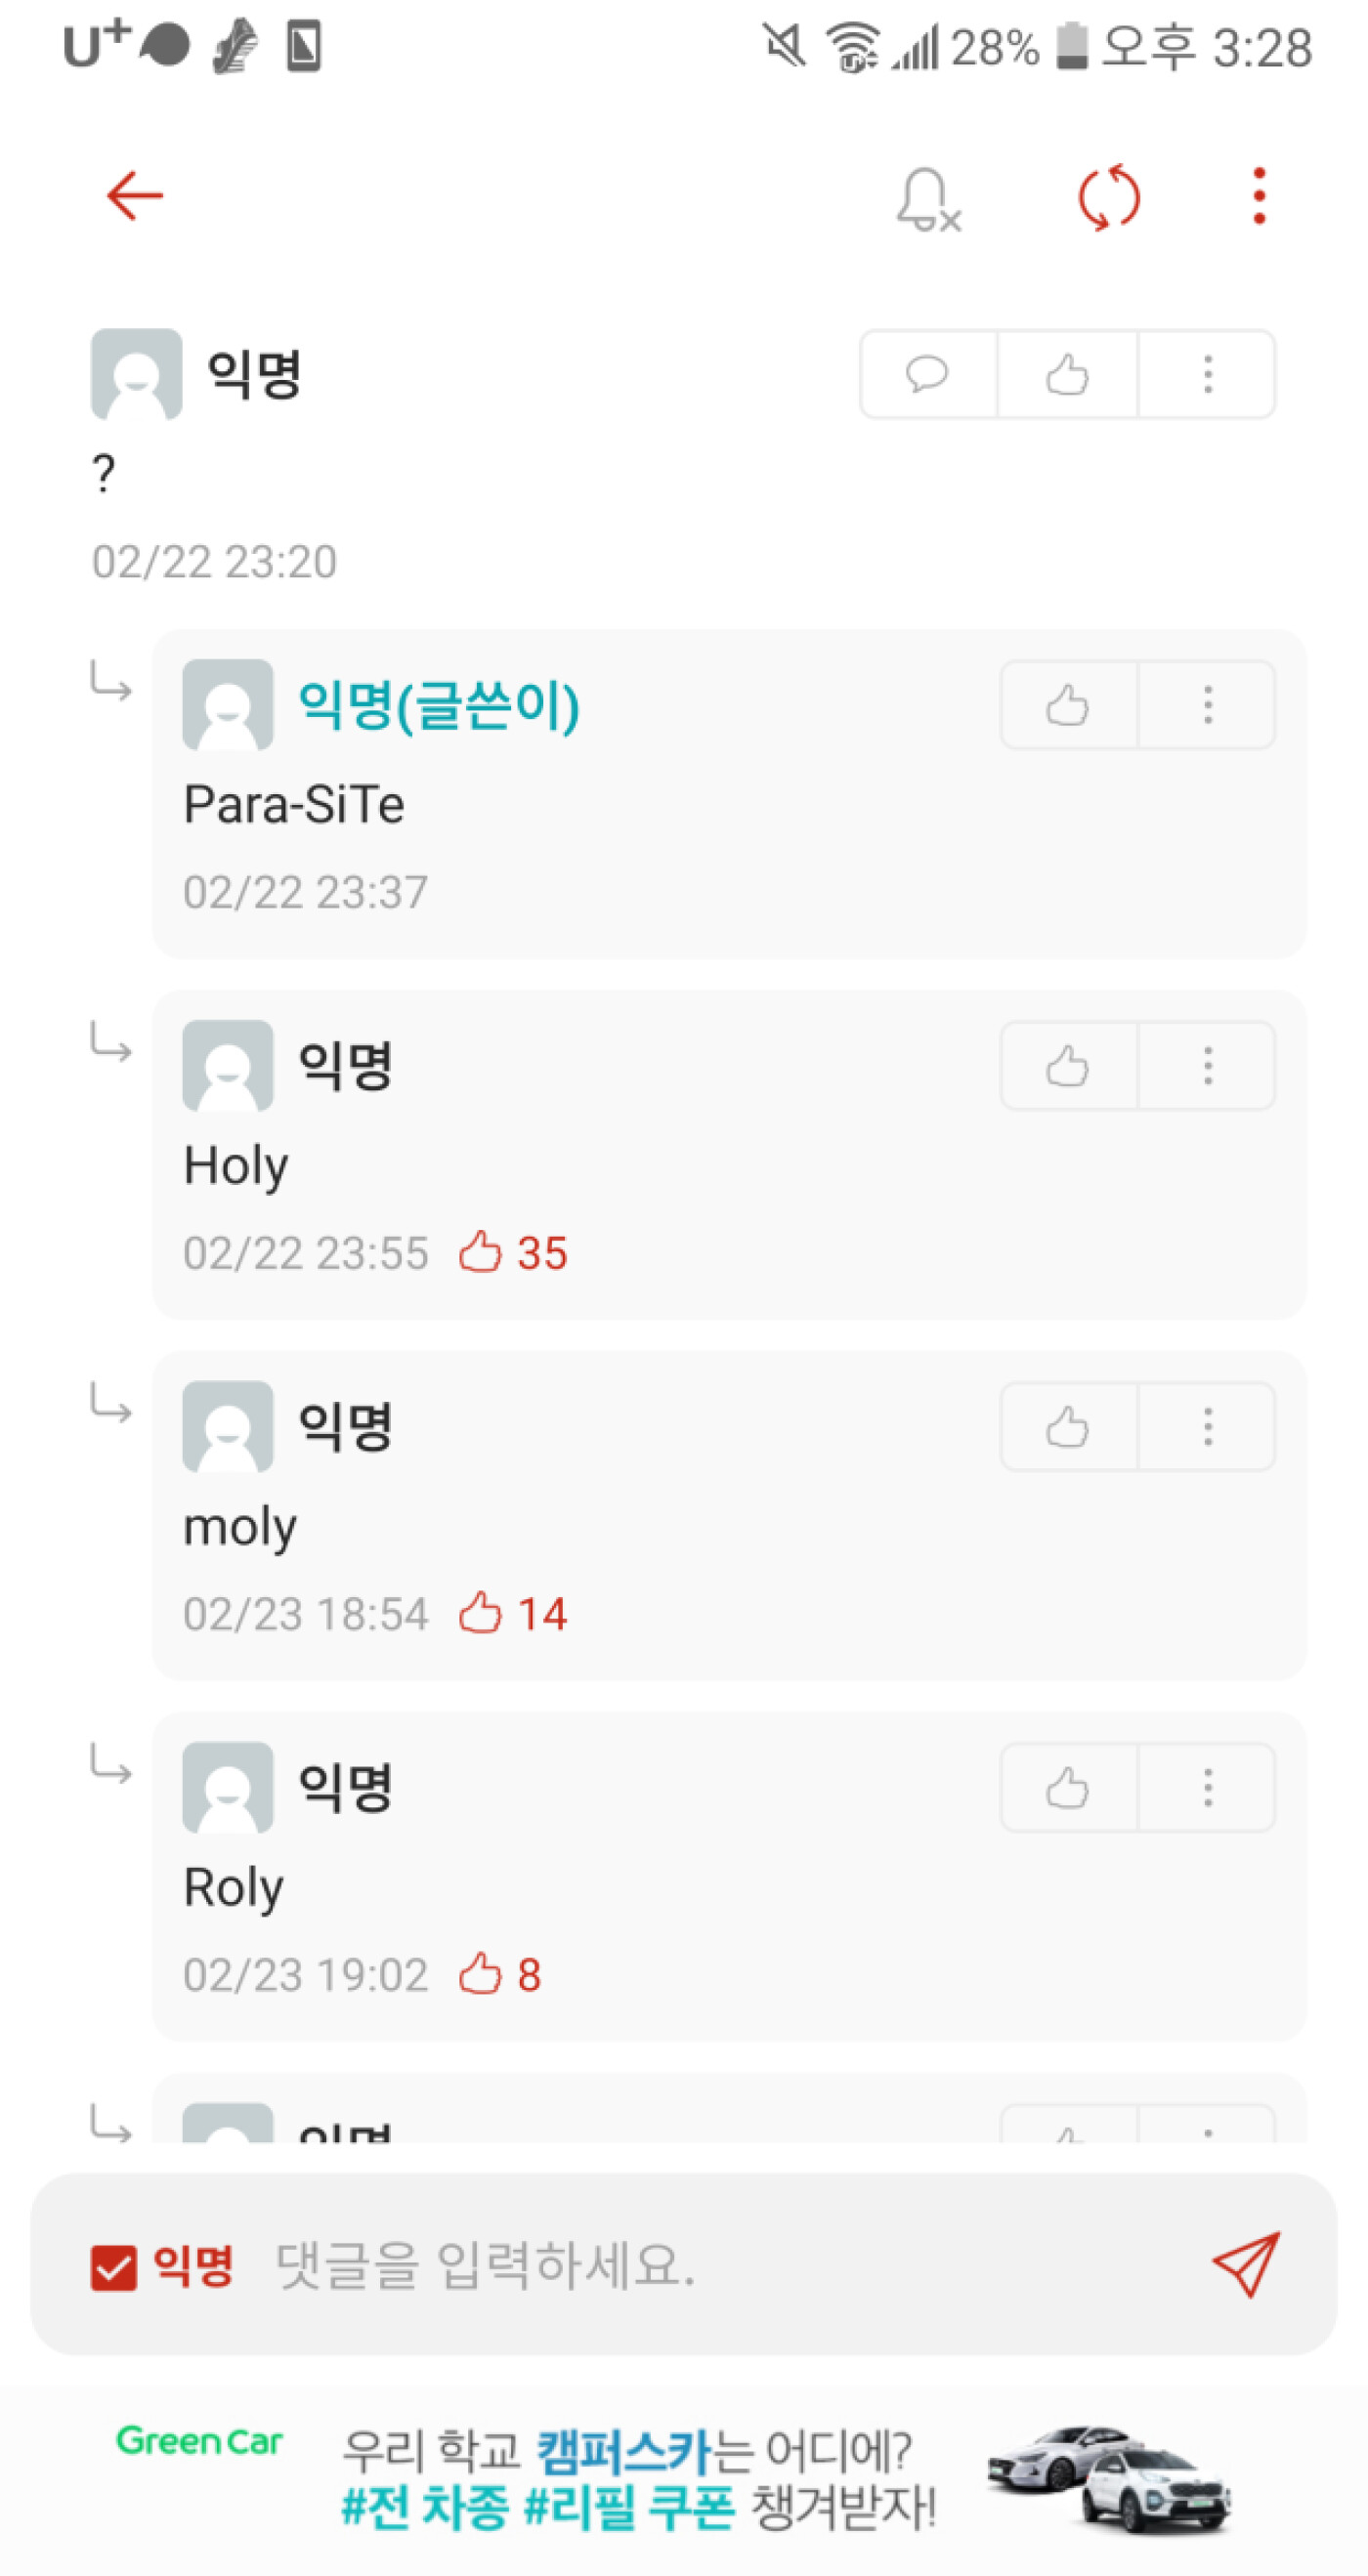Like the 'Holy' reply
Screen dimensions: 1368x2576
coord(1067,1066)
